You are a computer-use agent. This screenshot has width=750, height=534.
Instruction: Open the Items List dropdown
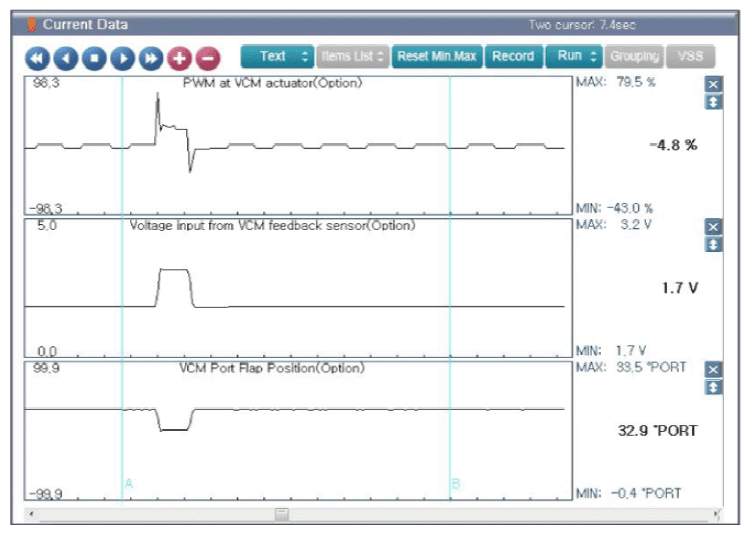tap(353, 56)
